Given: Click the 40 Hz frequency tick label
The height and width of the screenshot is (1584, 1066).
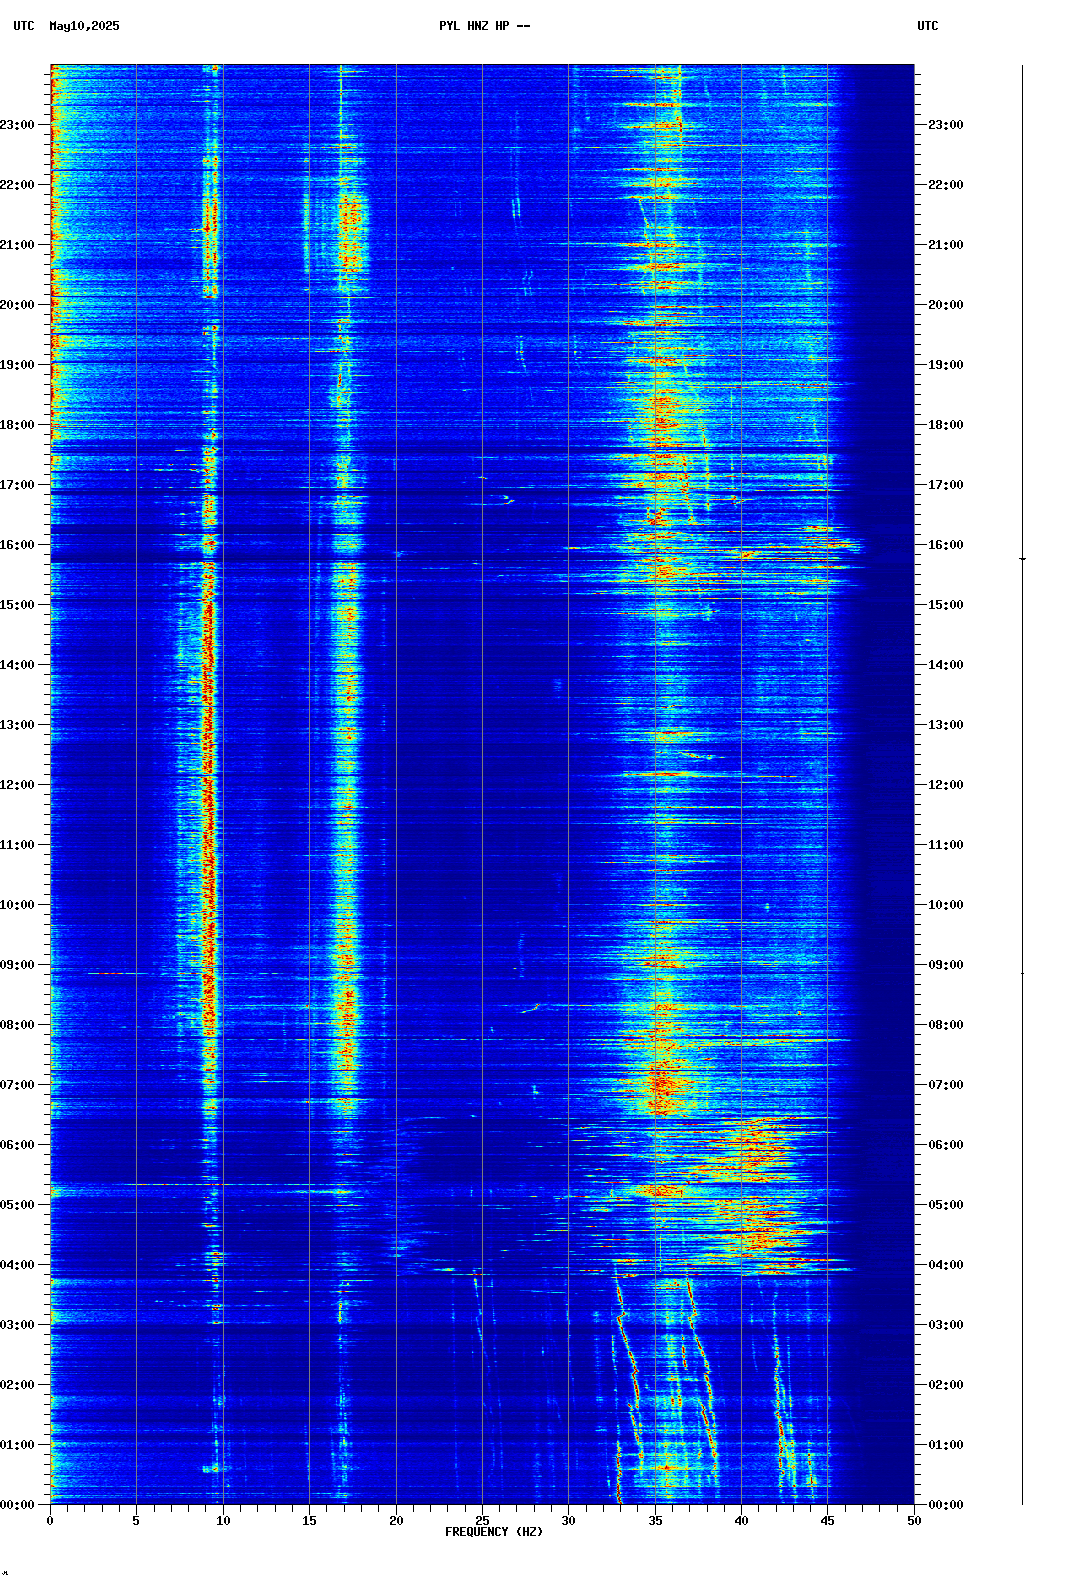Looking at the screenshot, I should click(x=741, y=1521).
